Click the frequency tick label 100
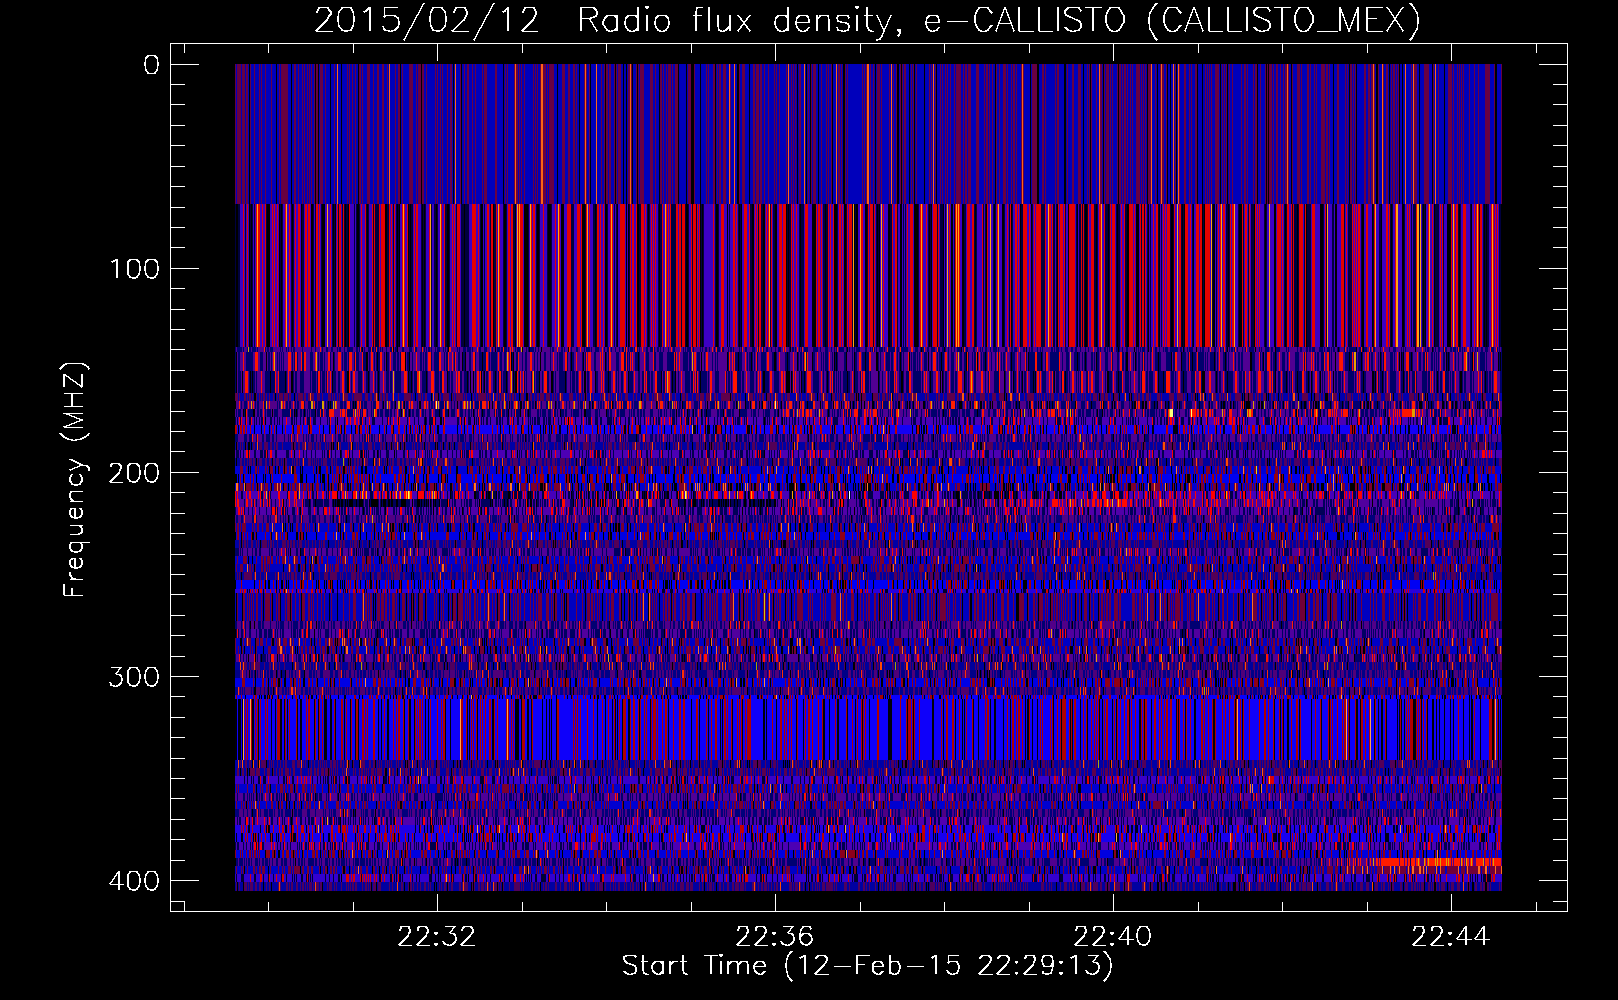The width and height of the screenshot is (1618, 1000). 134,269
